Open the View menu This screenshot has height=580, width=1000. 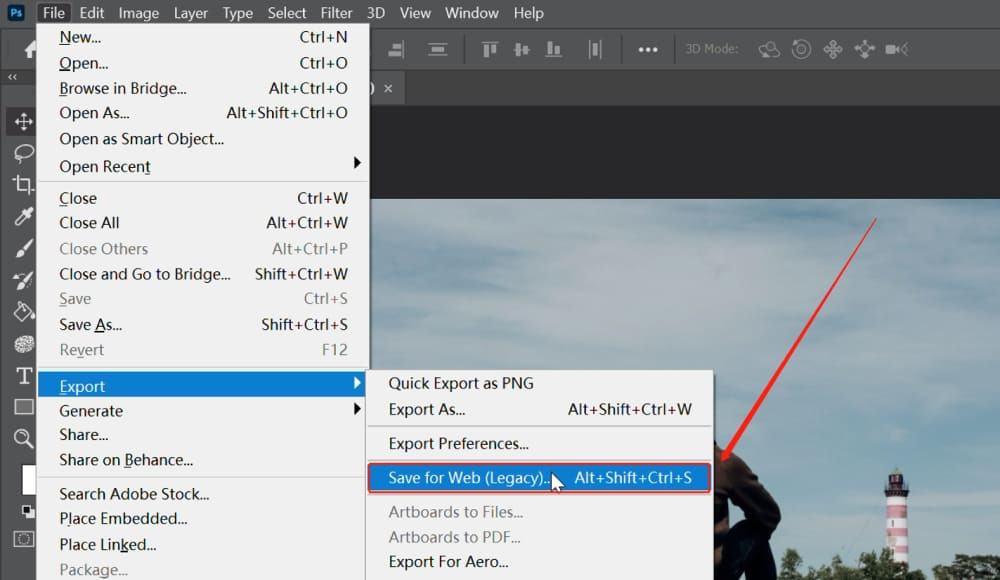[x=415, y=13]
